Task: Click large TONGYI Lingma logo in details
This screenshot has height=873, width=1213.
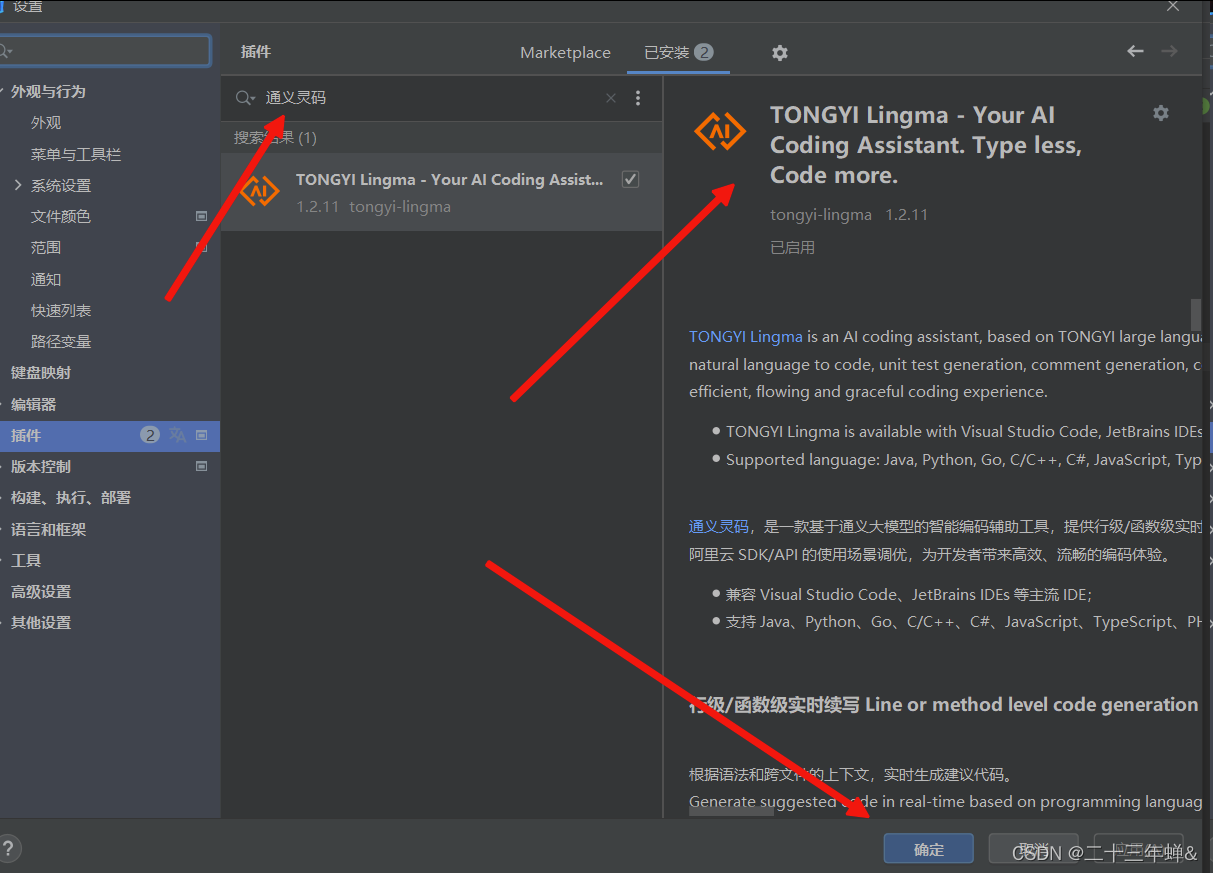Action: tap(720, 130)
